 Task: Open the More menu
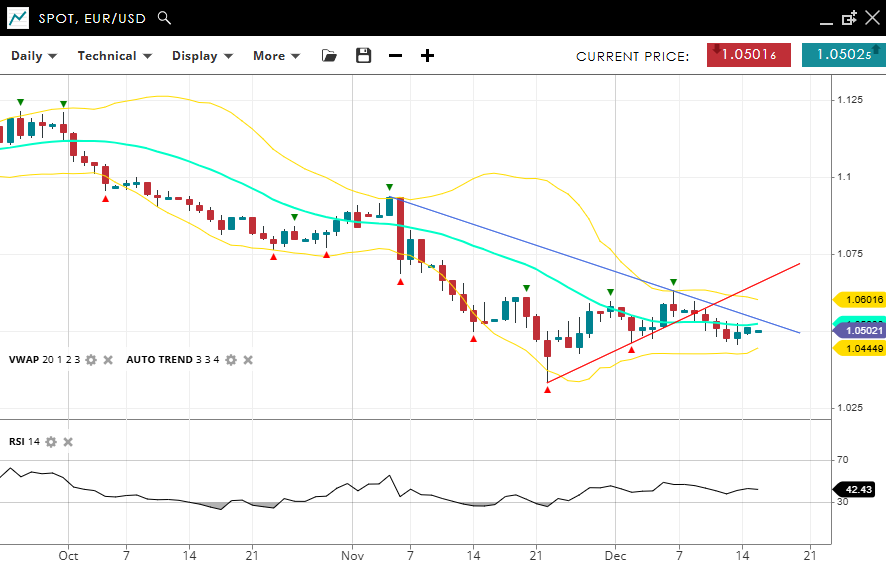(276, 56)
